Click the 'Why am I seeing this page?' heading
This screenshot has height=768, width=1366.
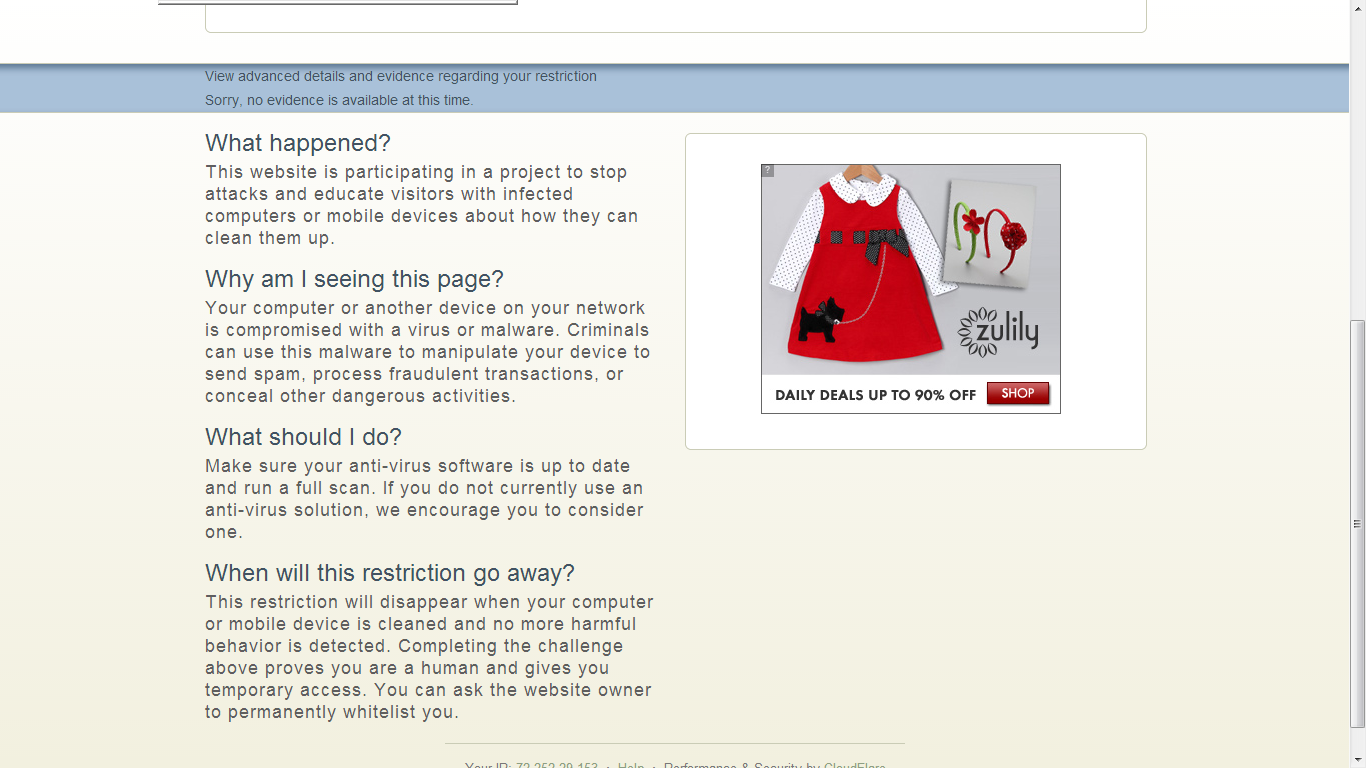coord(355,279)
